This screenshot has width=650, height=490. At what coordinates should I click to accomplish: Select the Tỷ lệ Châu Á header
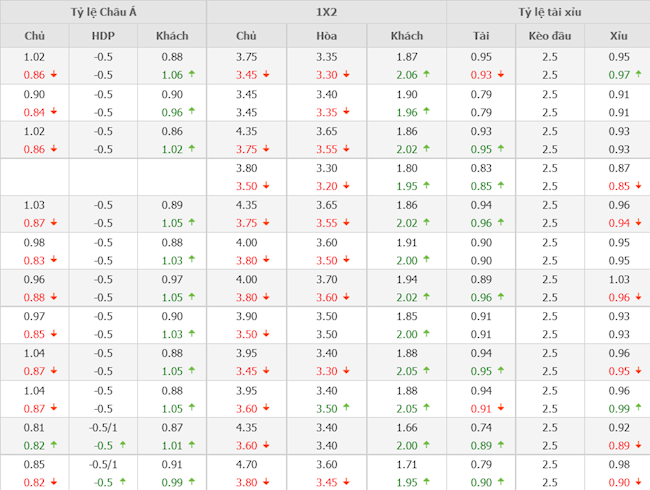click(x=104, y=13)
